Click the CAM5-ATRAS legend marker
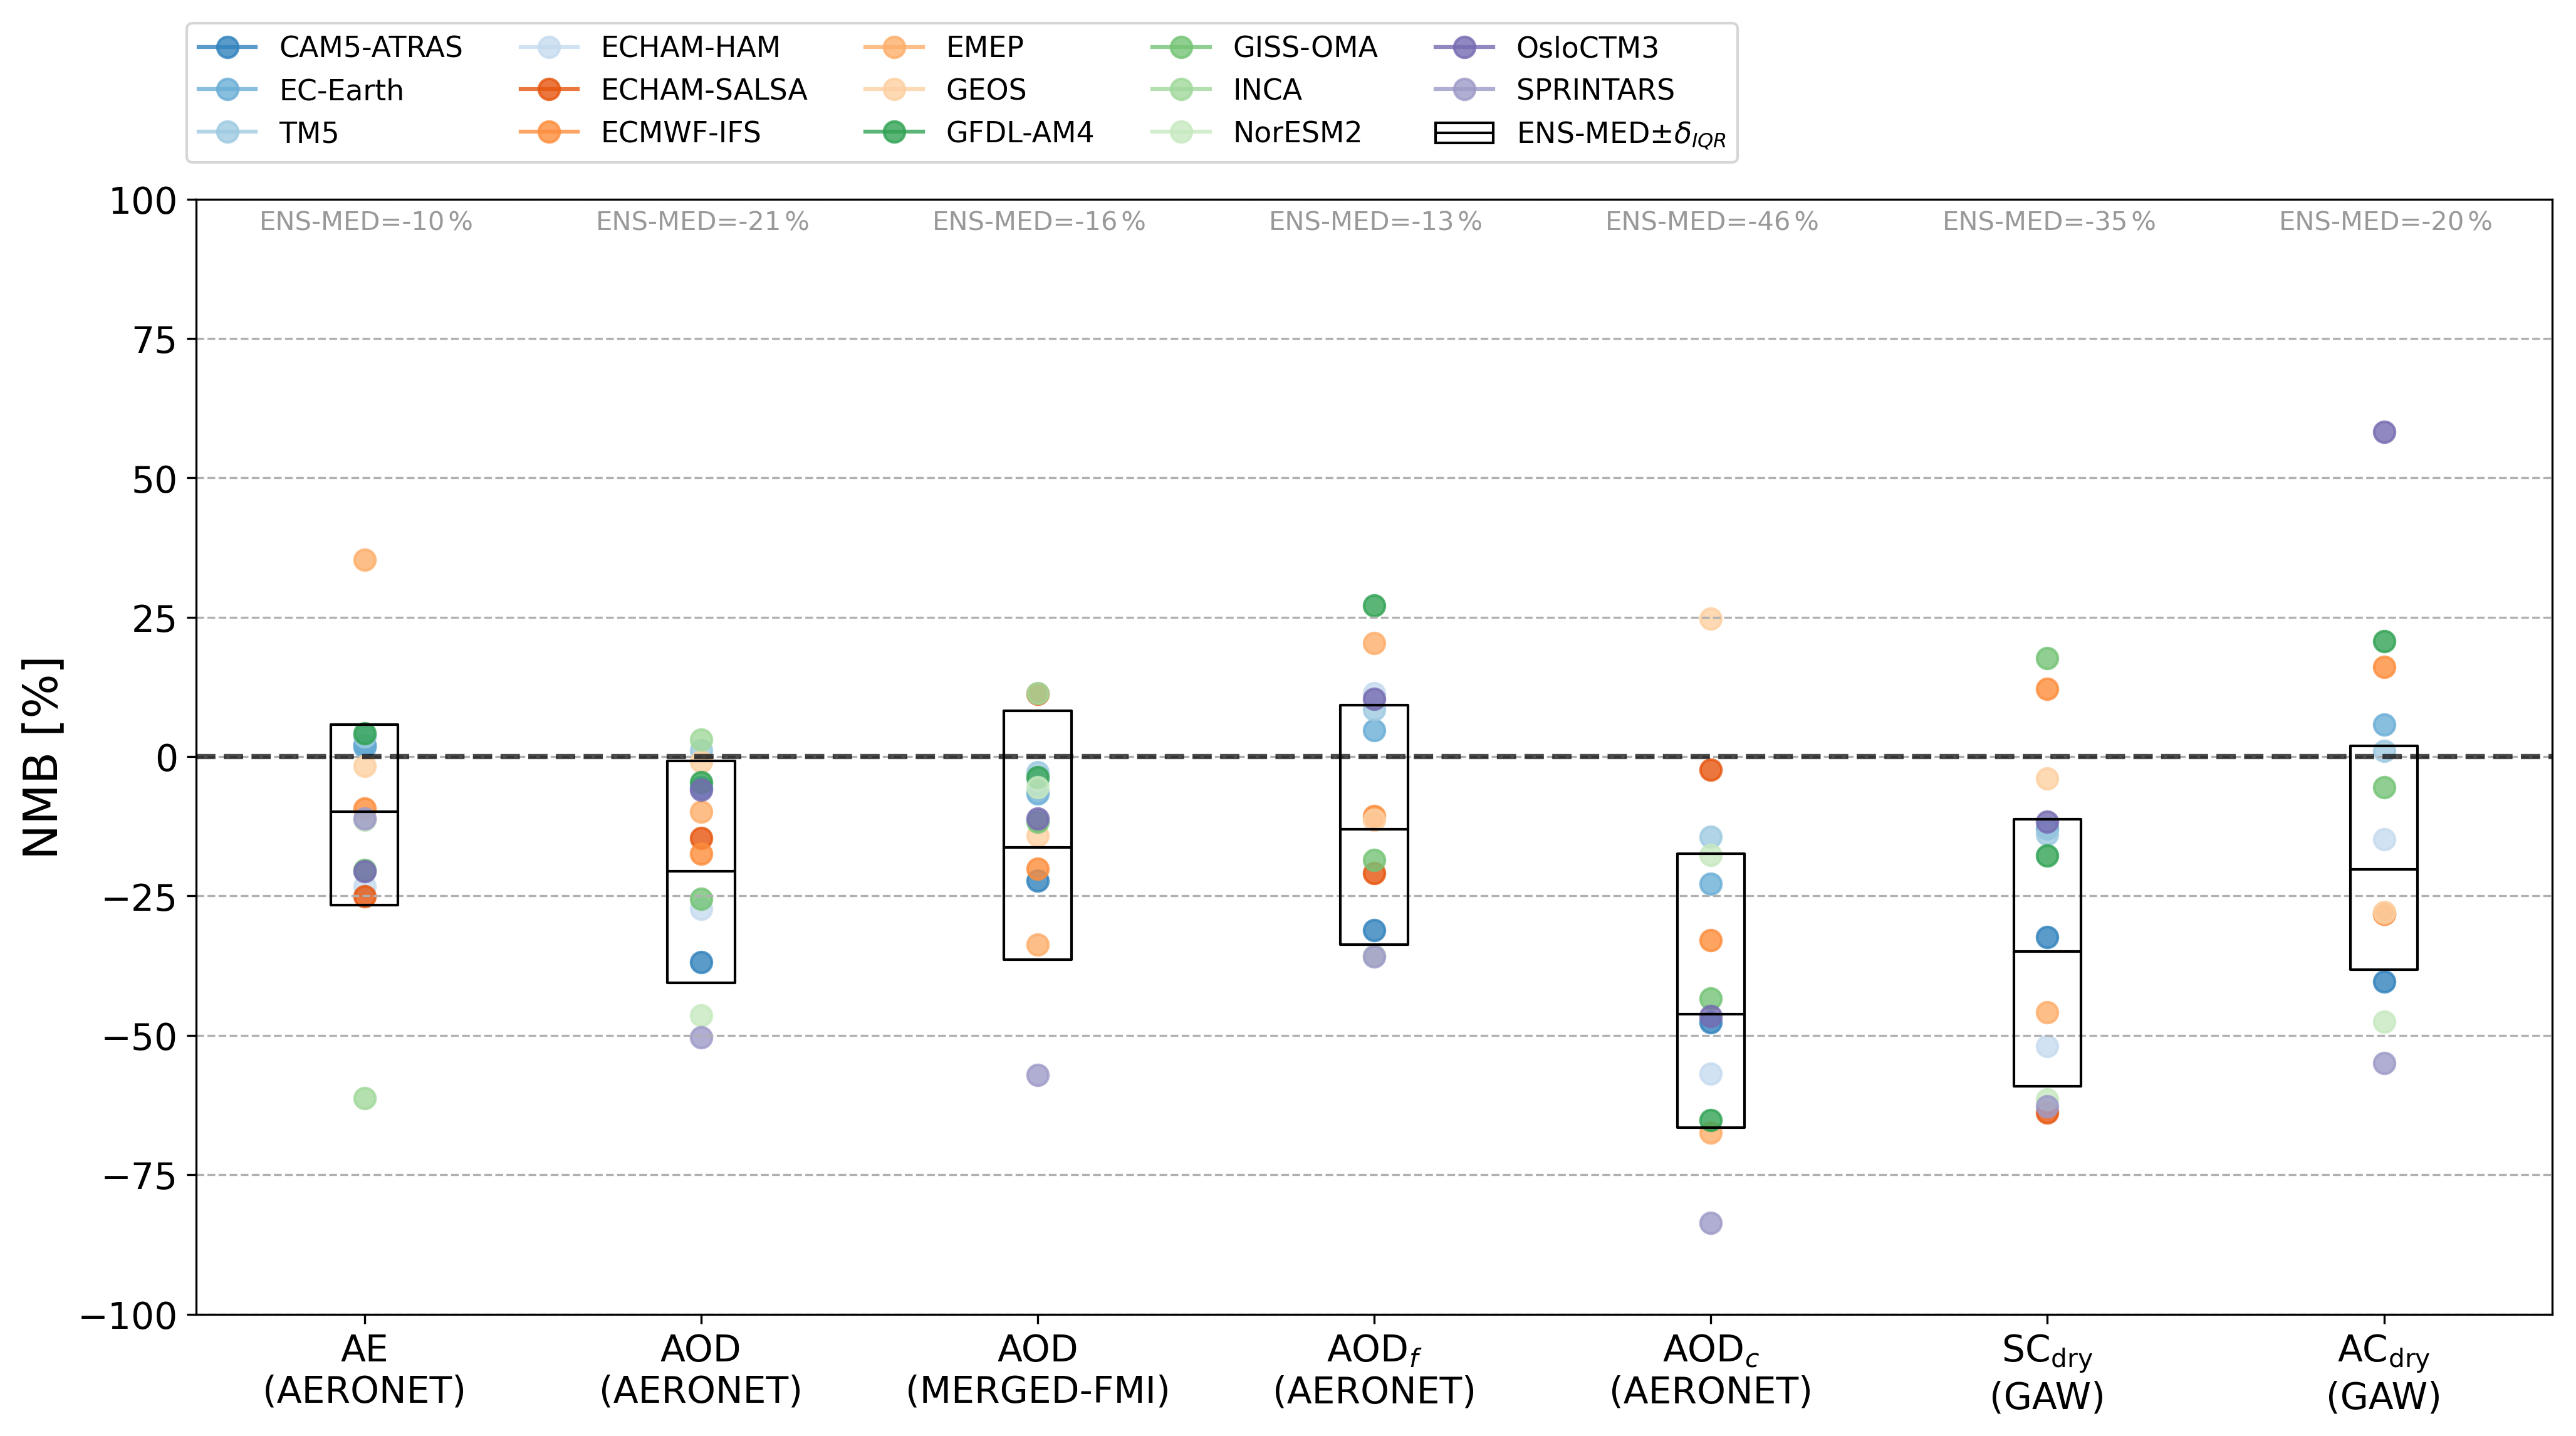The image size is (2576, 1436). [228, 47]
